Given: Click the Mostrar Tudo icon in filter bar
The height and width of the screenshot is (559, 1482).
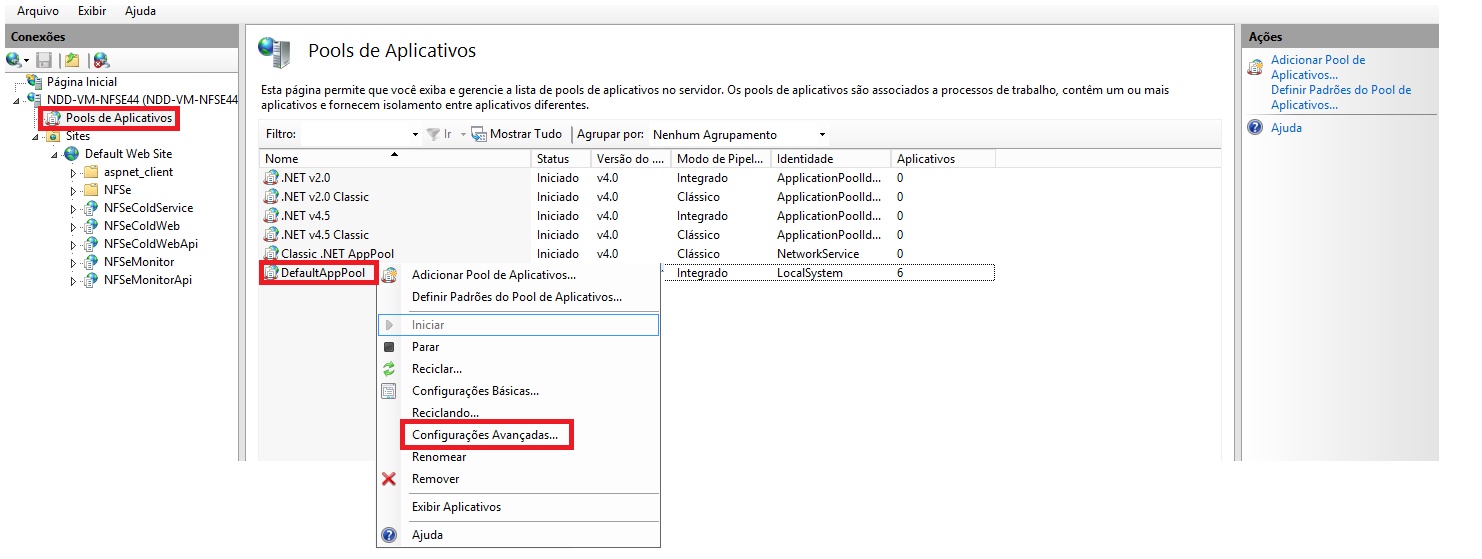Looking at the screenshot, I should point(479,134).
